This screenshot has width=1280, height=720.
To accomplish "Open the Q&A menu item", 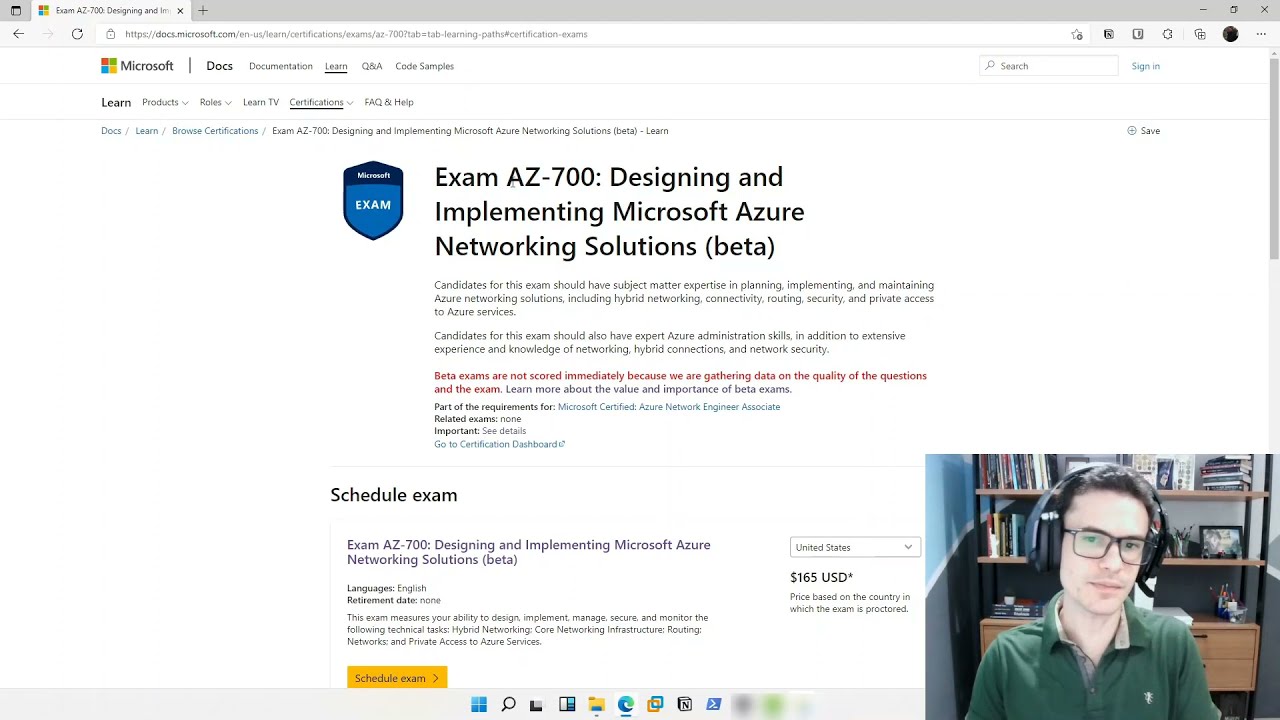I will (x=372, y=66).
